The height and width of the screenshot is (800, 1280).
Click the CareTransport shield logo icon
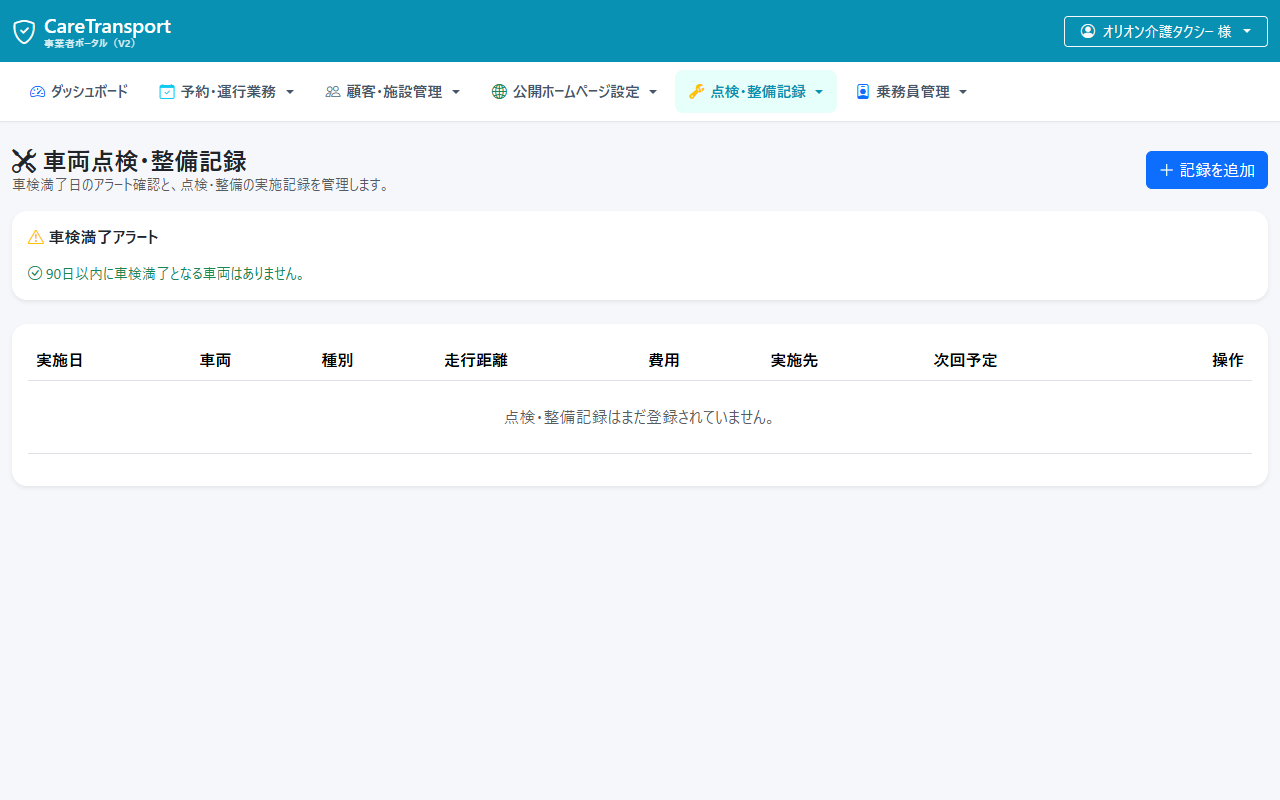coord(24,32)
